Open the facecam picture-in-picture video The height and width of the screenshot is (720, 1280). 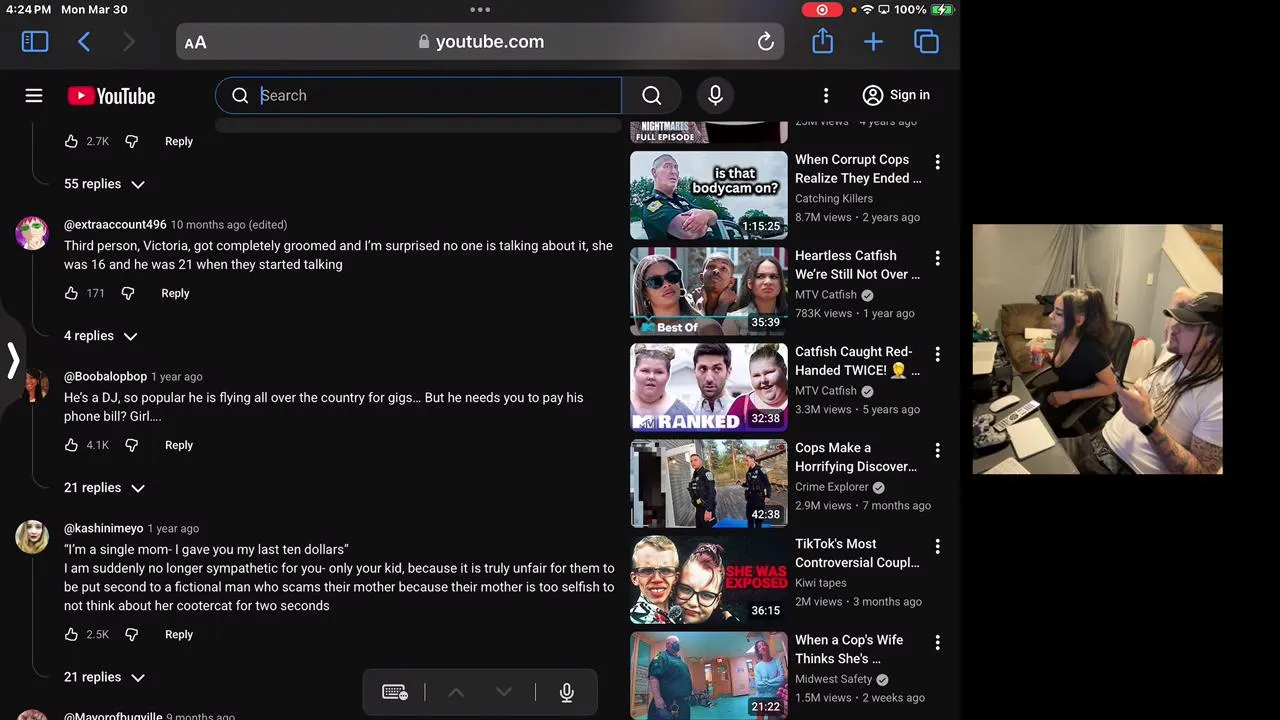[x=1097, y=349]
